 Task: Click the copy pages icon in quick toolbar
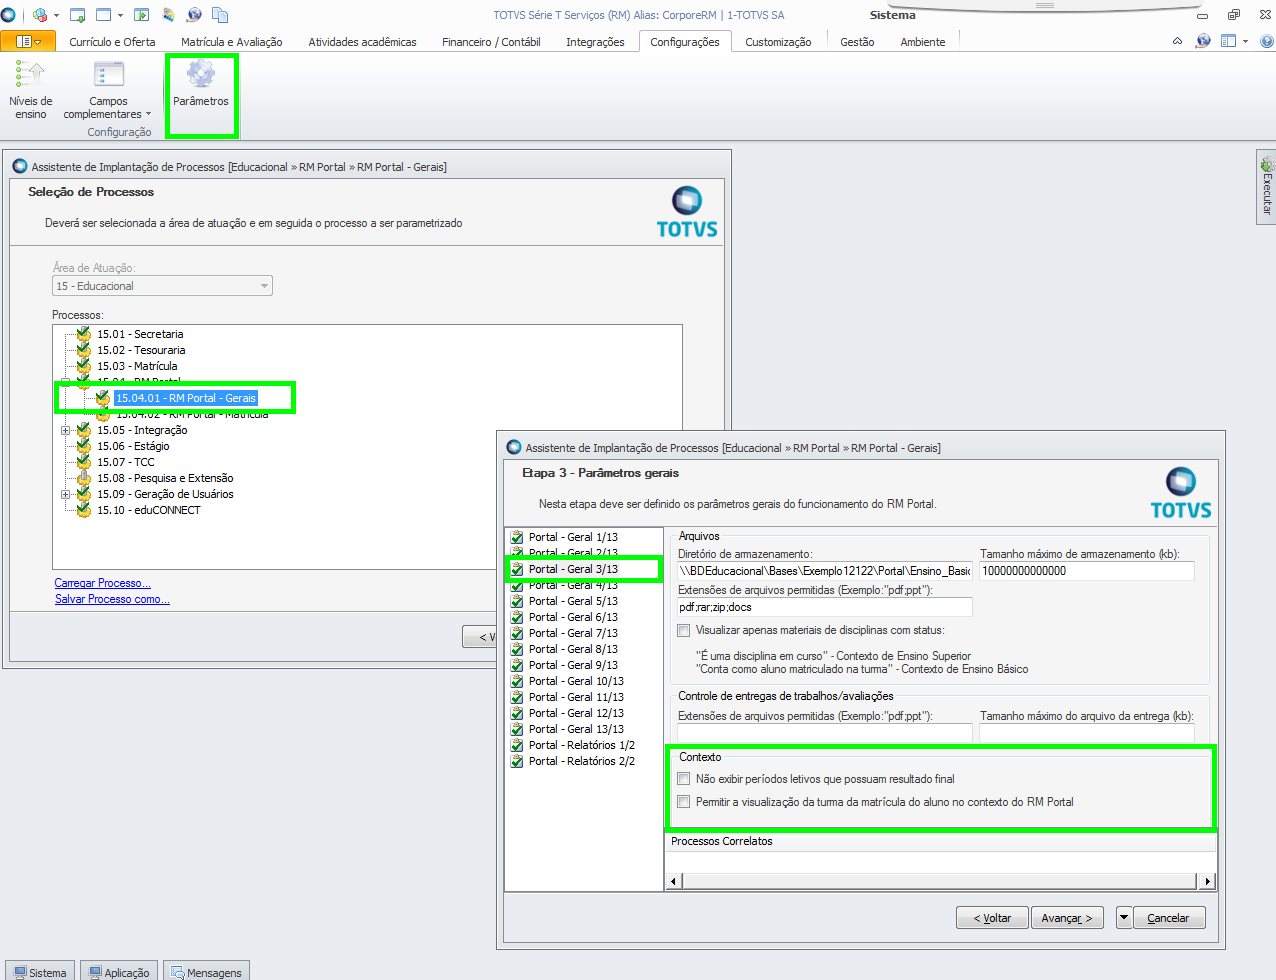click(220, 15)
